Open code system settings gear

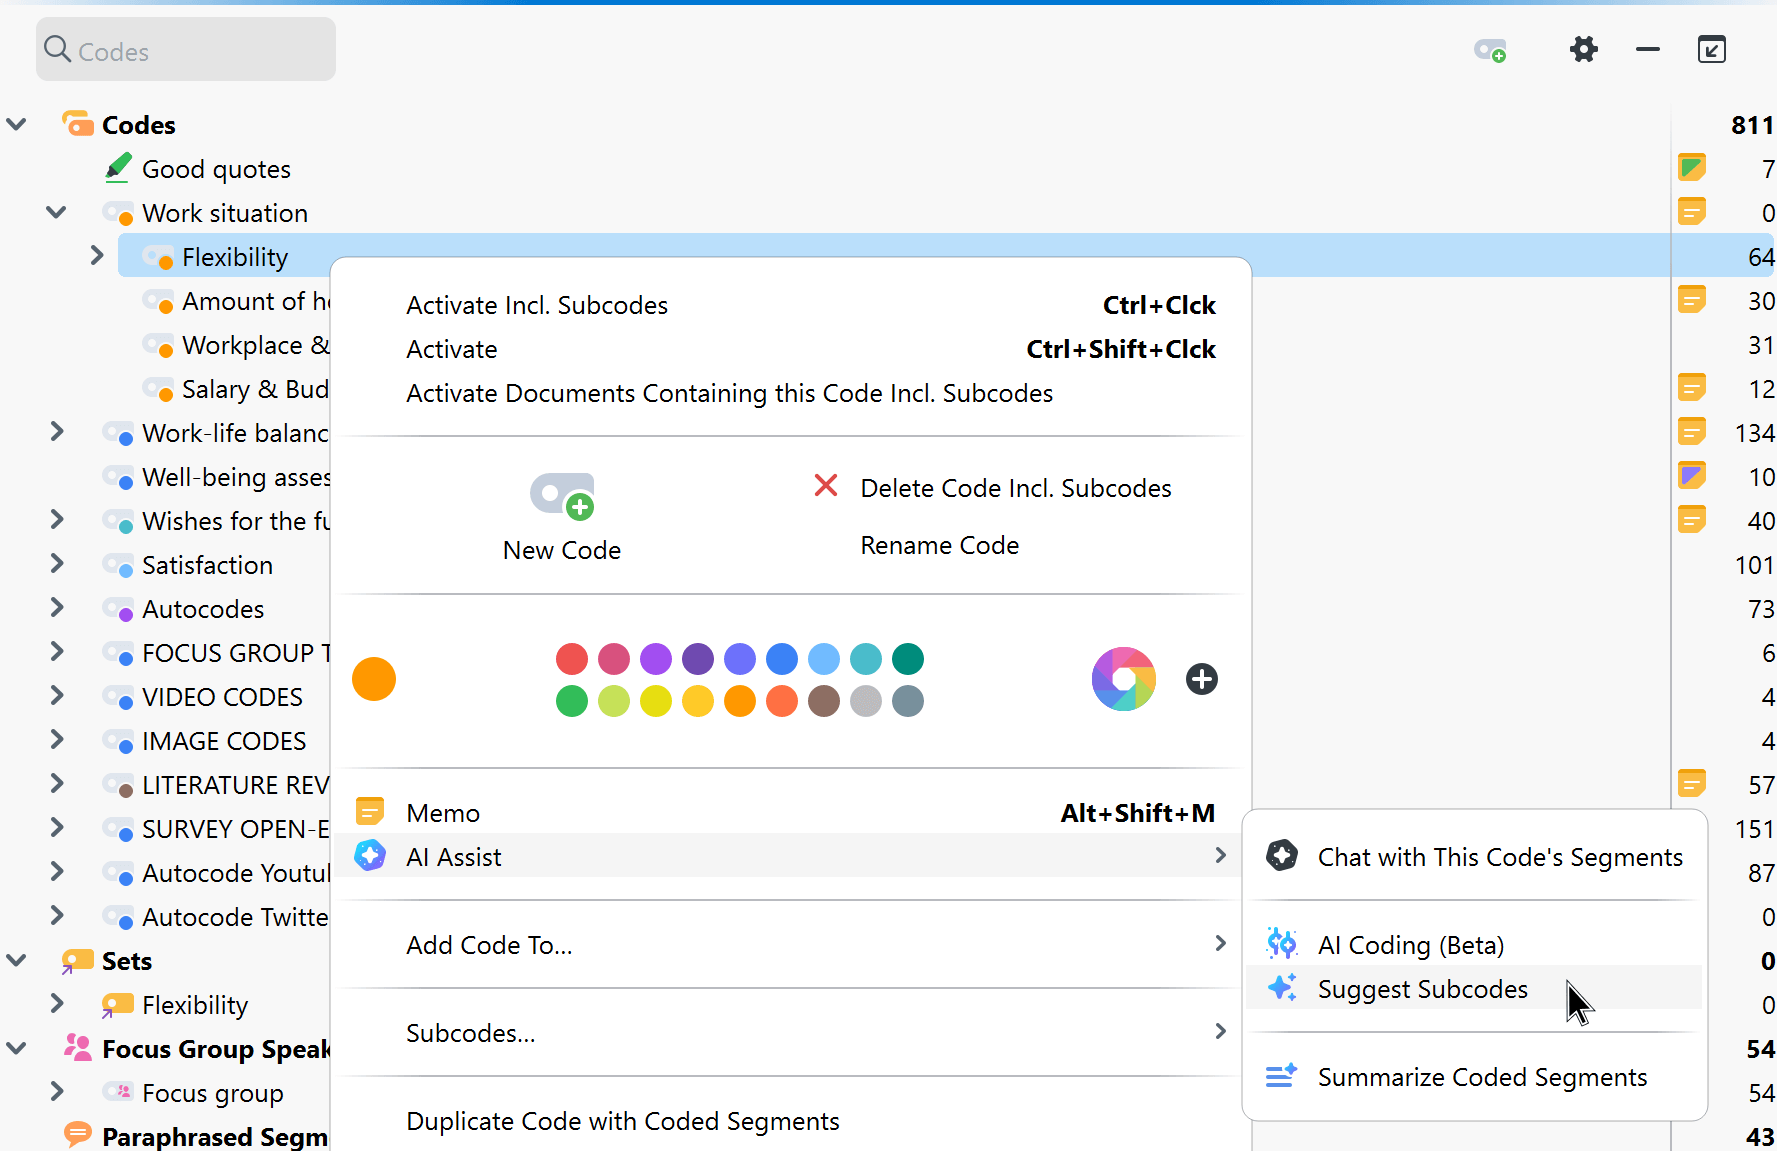[x=1583, y=49]
